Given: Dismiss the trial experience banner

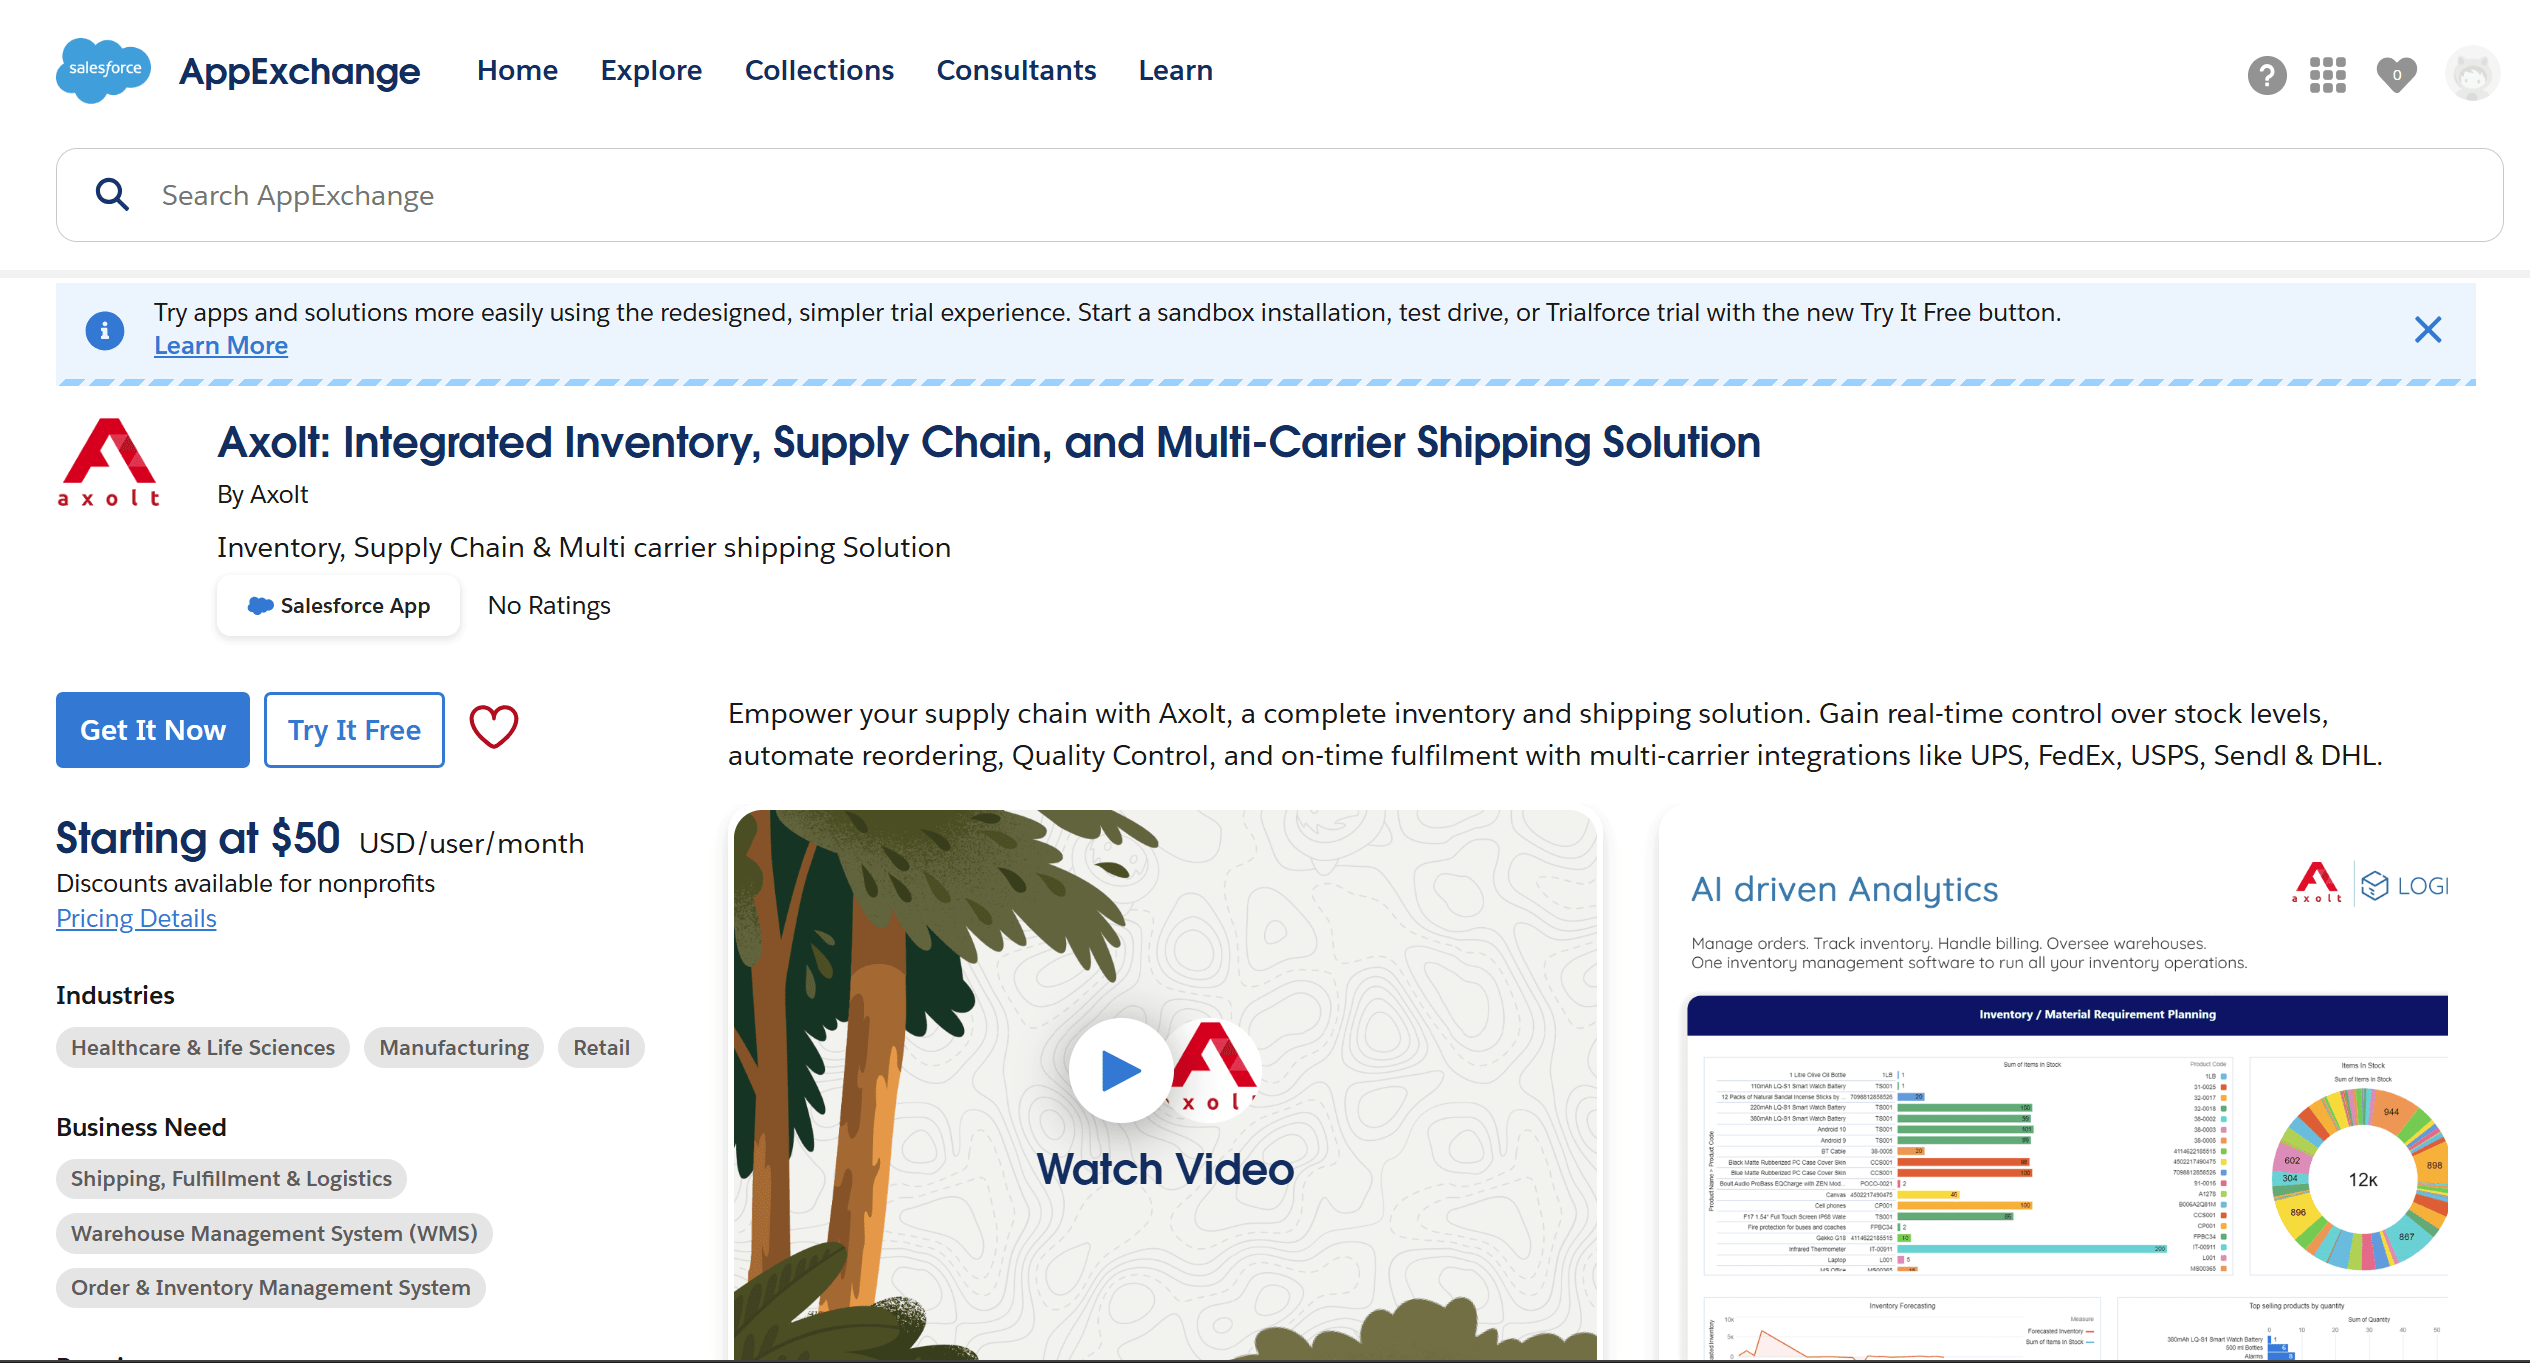Looking at the screenshot, I should click(2428, 329).
